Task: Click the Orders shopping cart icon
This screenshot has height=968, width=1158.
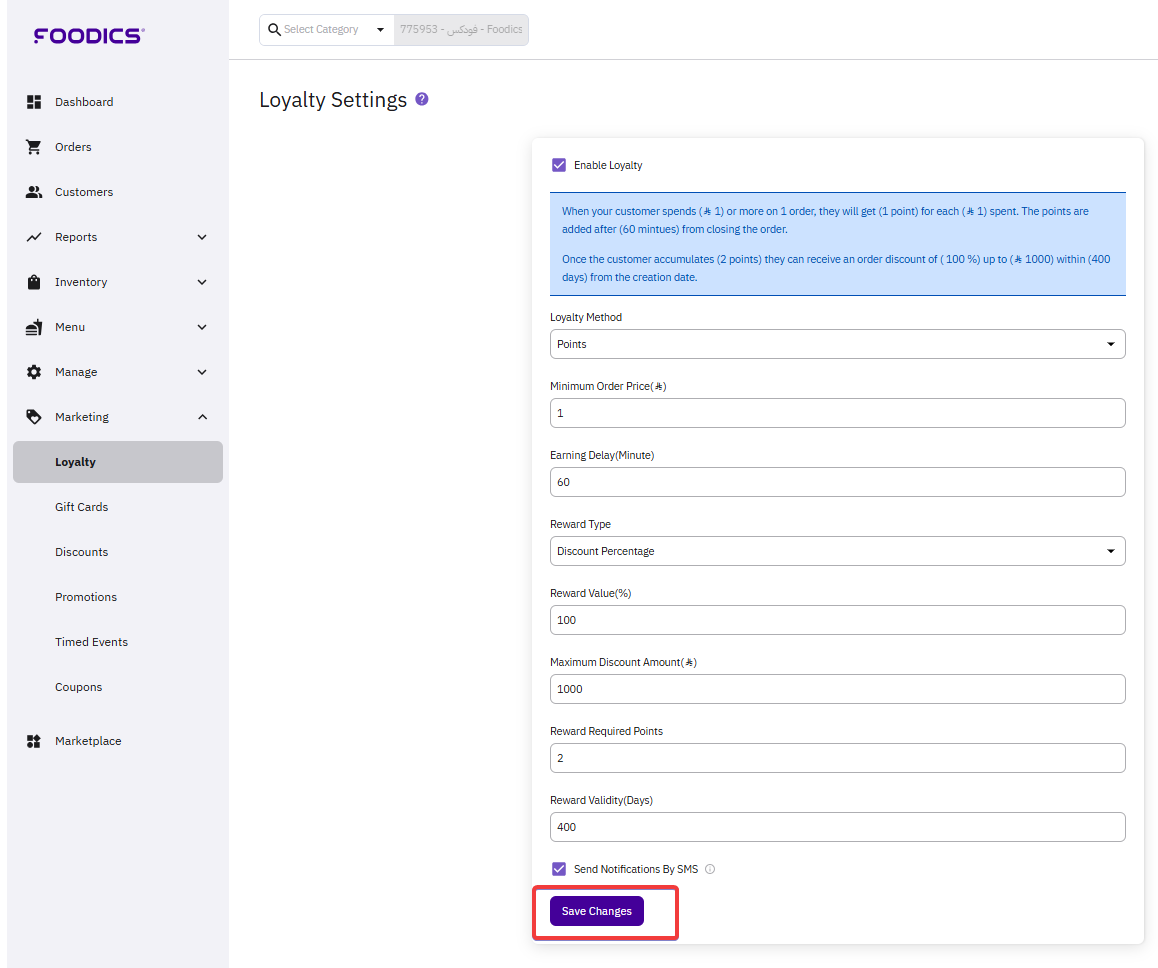Action: [x=34, y=147]
